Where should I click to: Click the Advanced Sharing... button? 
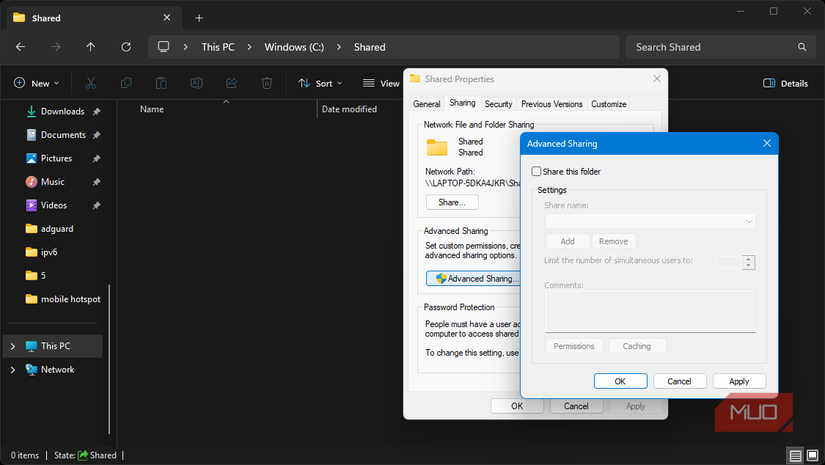(473, 278)
